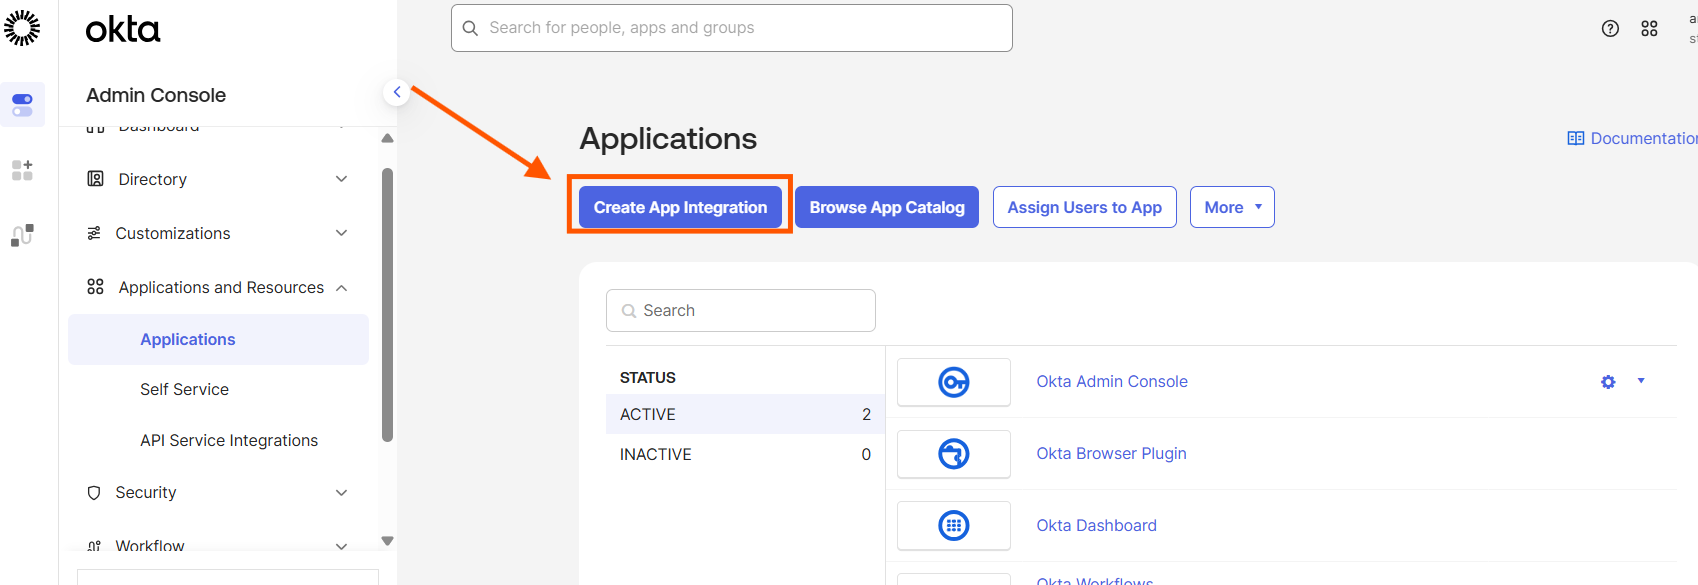Open the Okta Dashboard link
The image size is (1698, 585).
pyautogui.click(x=1096, y=525)
